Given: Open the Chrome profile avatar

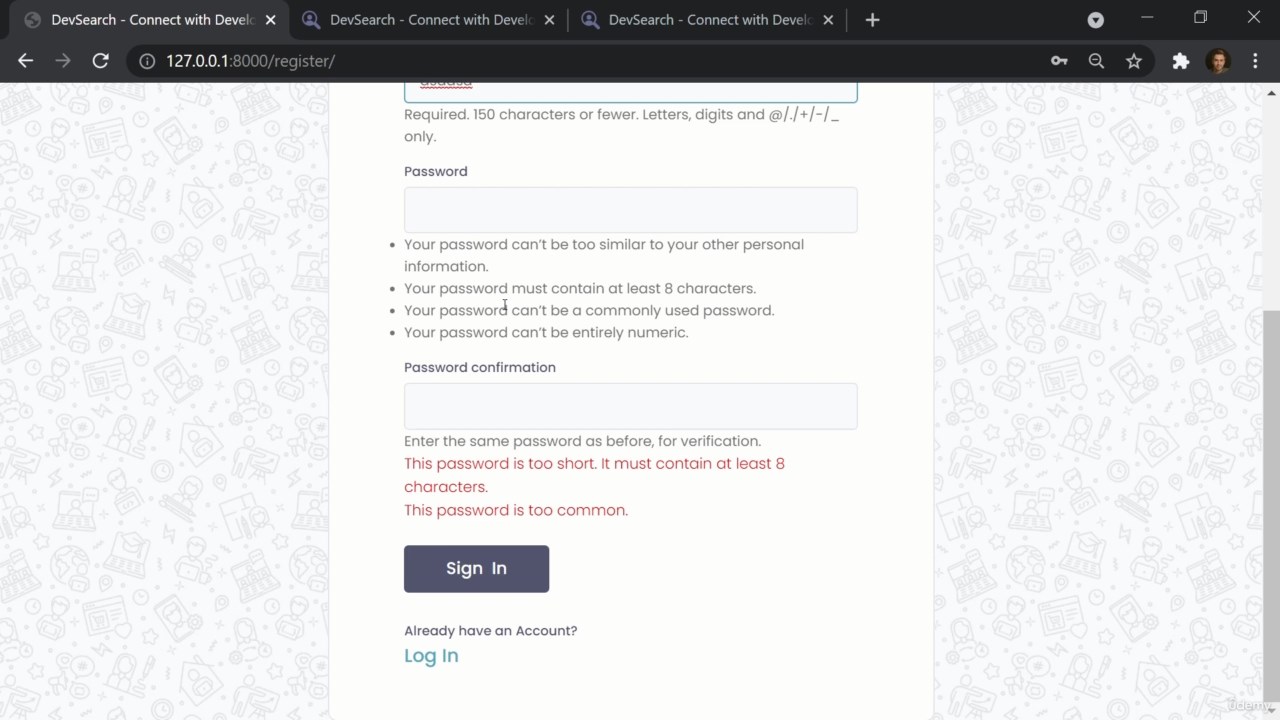Looking at the screenshot, I should click(x=1218, y=61).
